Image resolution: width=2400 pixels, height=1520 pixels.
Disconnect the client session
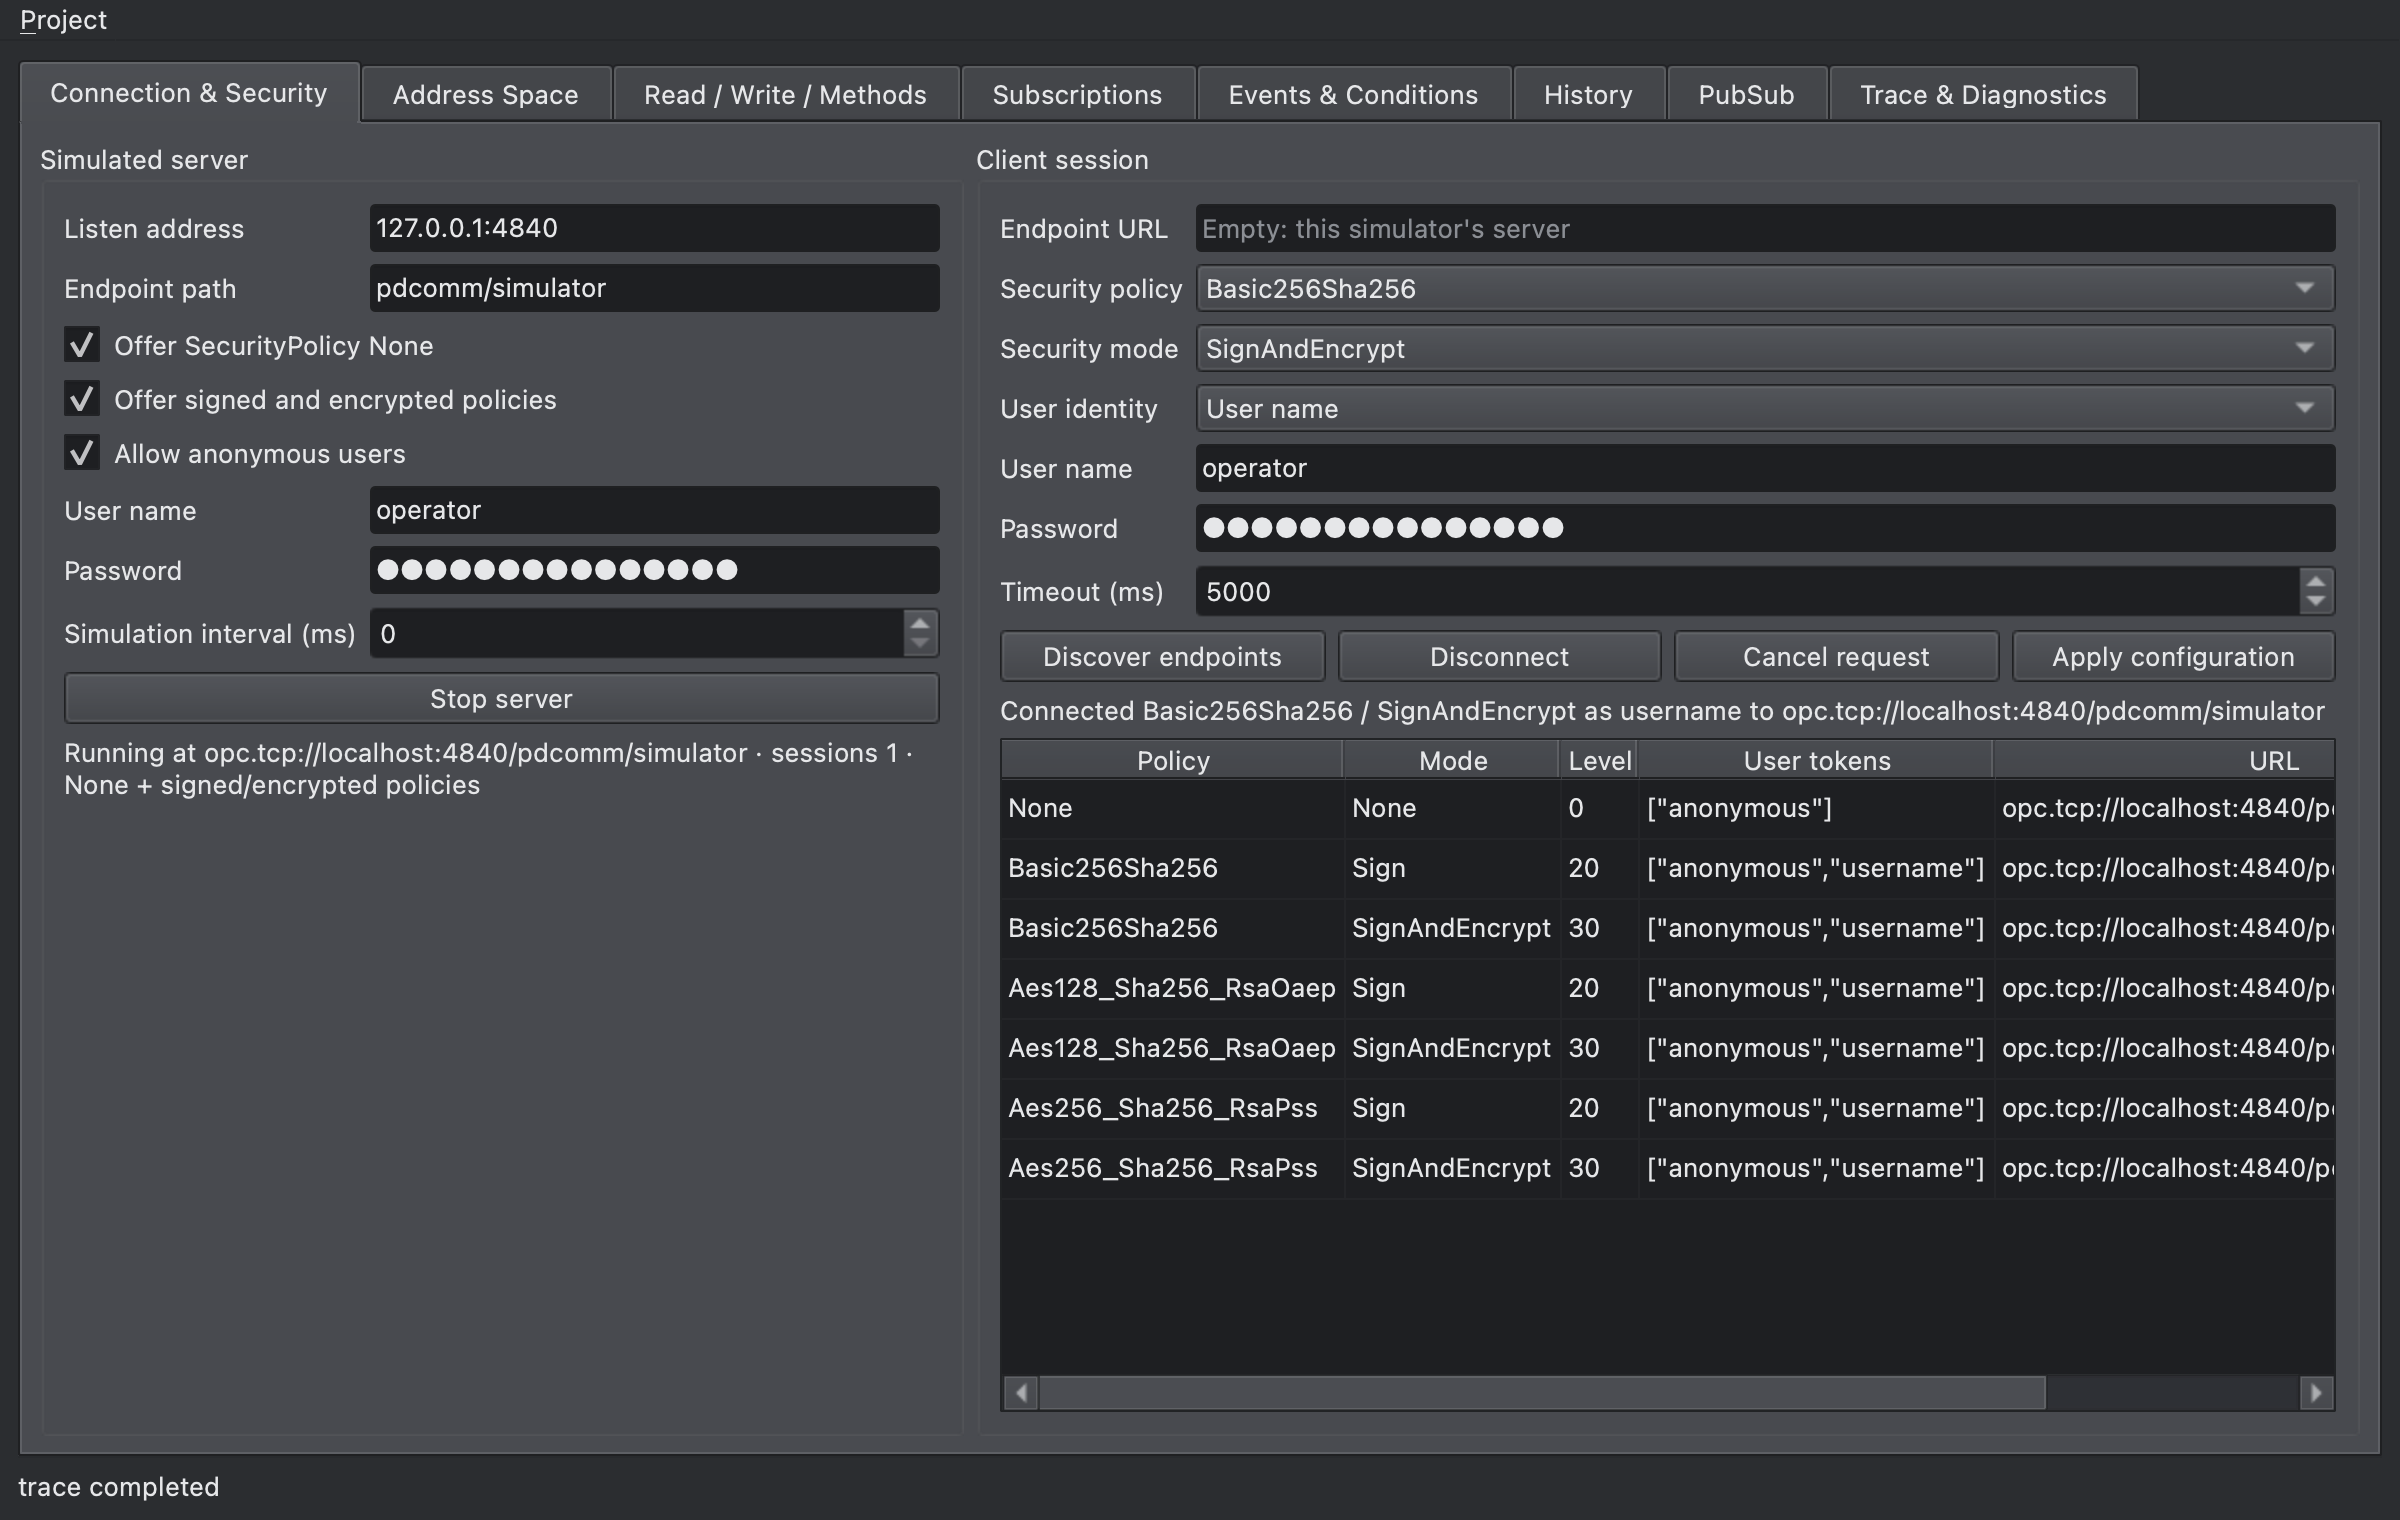coord(1499,656)
